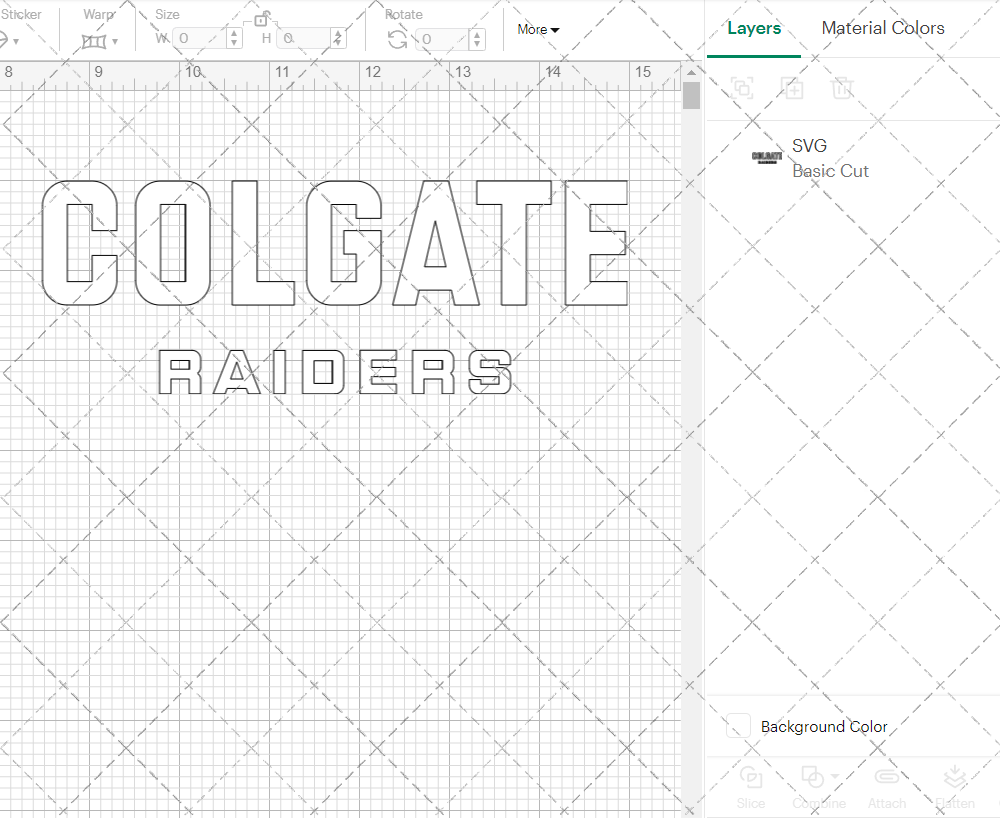The image size is (1000, 818).
Task: Select the SVG Basic Cut layer thumbnail
Action: click(765, 157)
